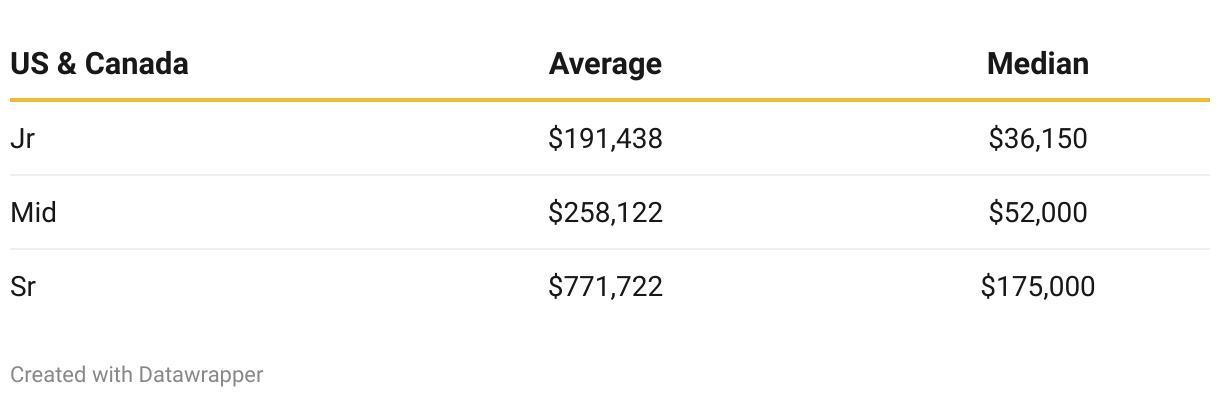Click the yellow header underline divider
1220x398 pixels.
click(x=610, y=100)
